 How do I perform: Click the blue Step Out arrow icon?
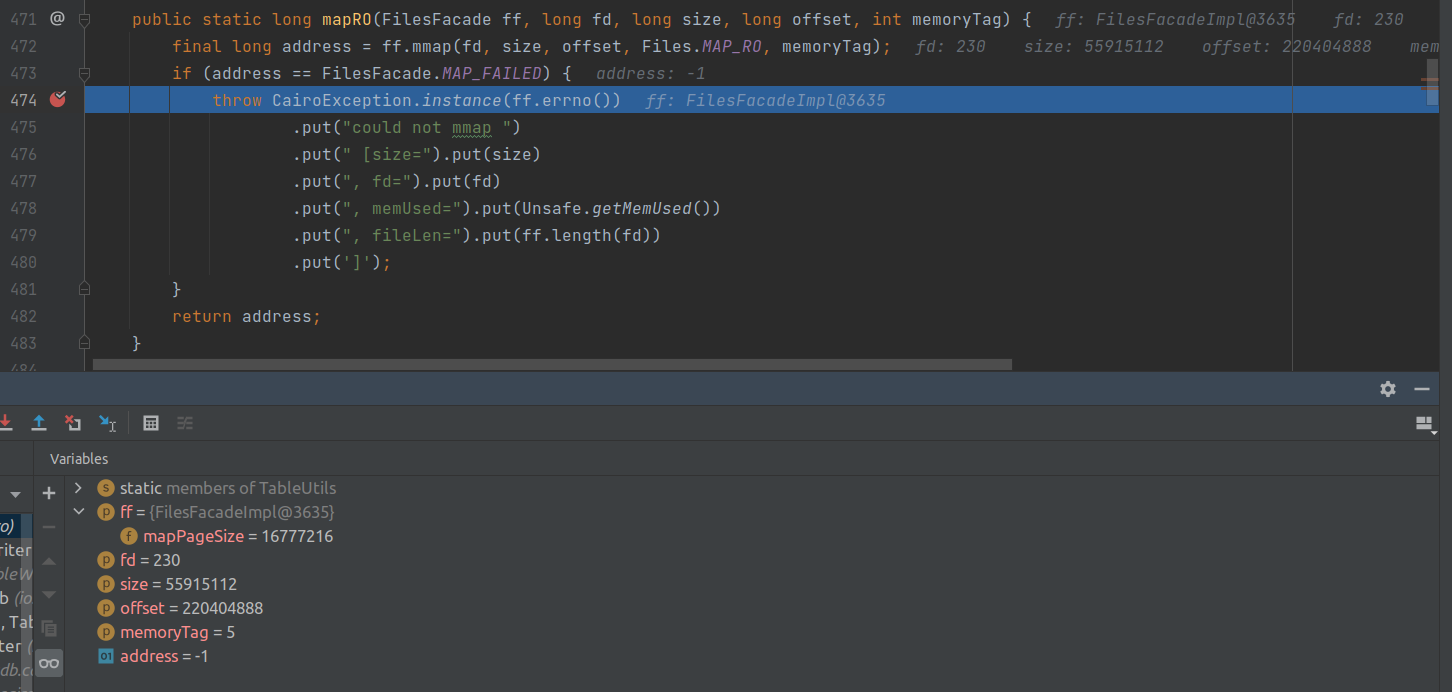[39, 423]
